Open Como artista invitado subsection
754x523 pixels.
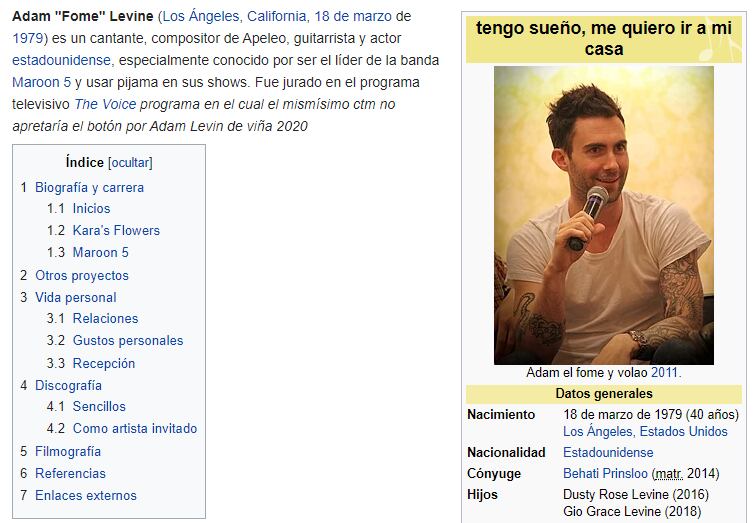[134, 428]
